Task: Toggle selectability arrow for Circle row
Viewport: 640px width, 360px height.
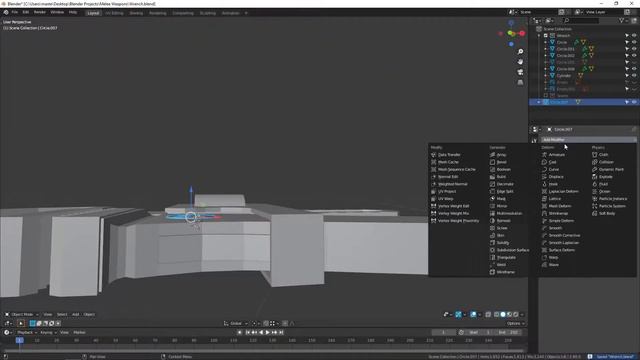Action: (627, 42)
